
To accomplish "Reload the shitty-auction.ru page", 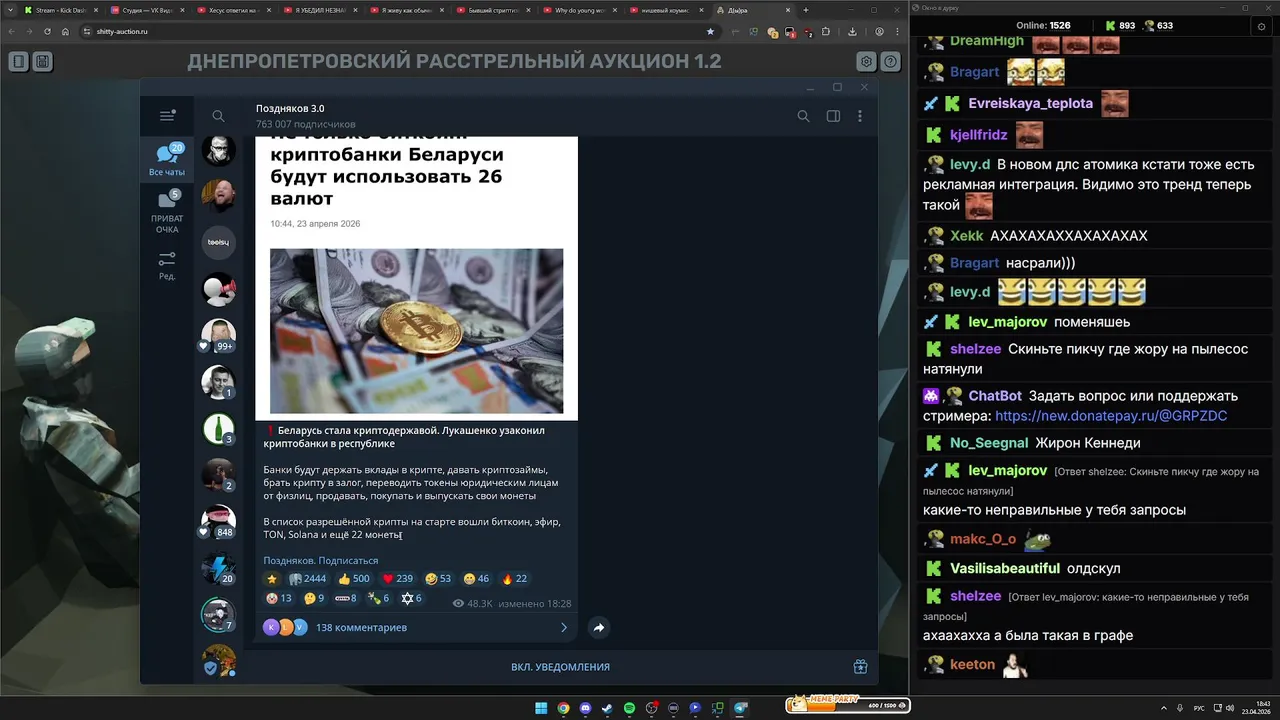I will (x=47, y=31).
